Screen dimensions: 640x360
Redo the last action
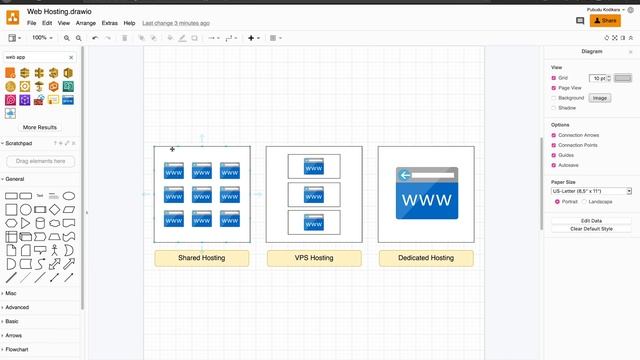[x=108, y=38]
